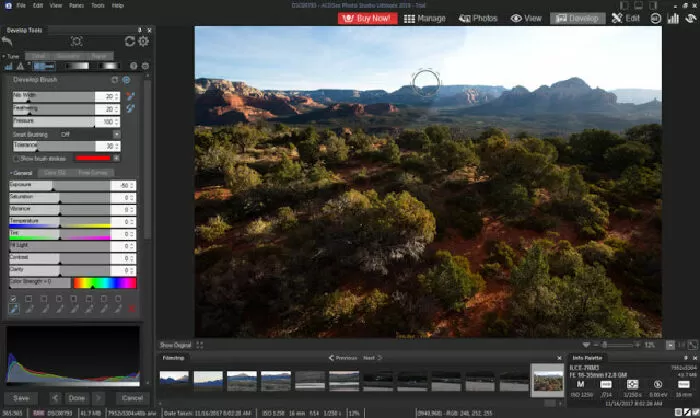Enable the sixth brush checkbox
The width and height of the screenshot is (700, 418).
click(x=89, y=298)
